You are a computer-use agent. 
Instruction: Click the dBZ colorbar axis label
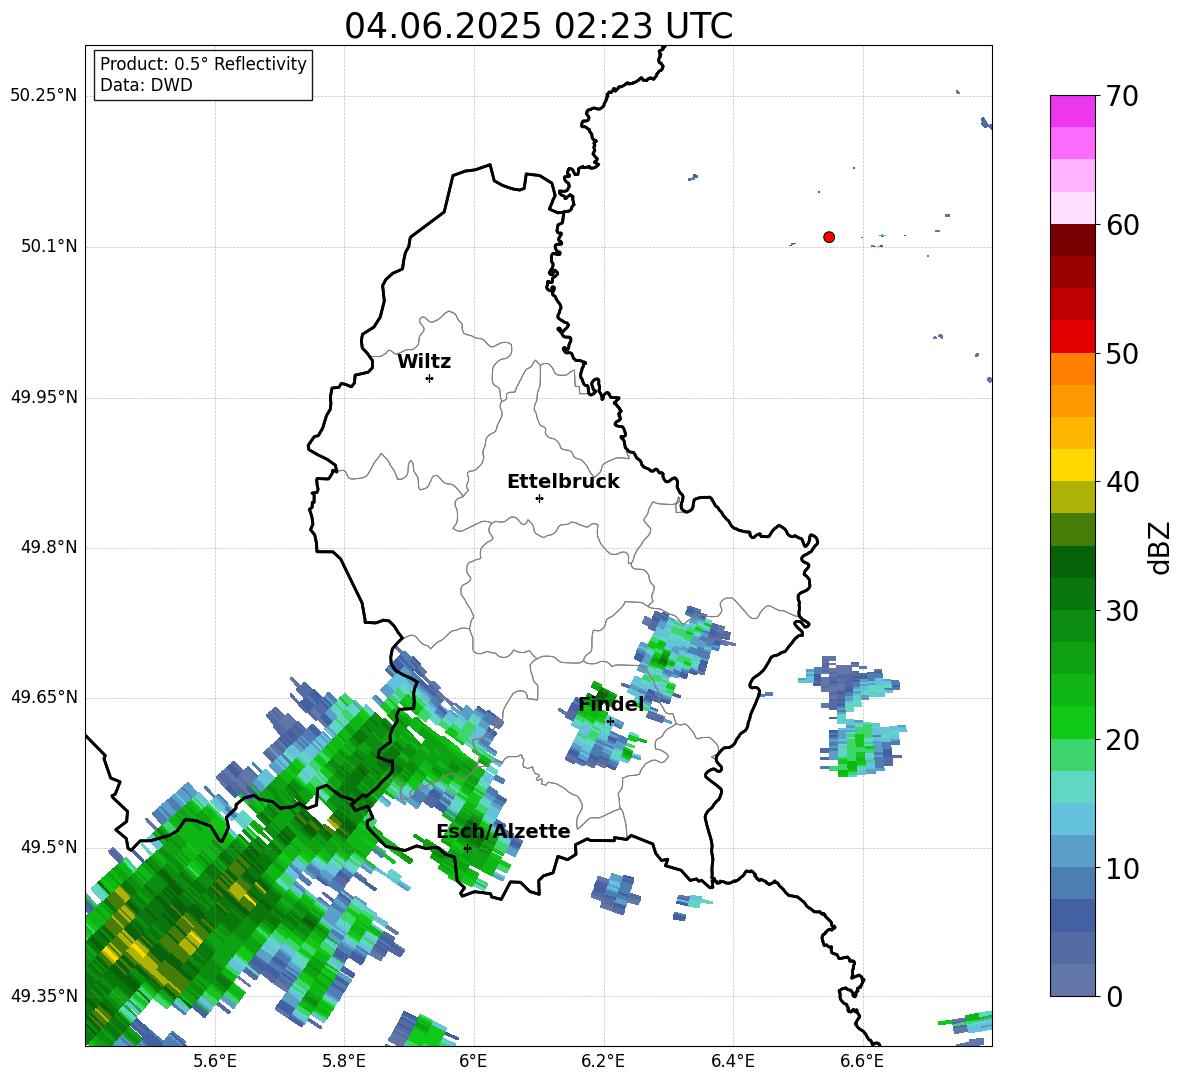tap(1159, 547)
